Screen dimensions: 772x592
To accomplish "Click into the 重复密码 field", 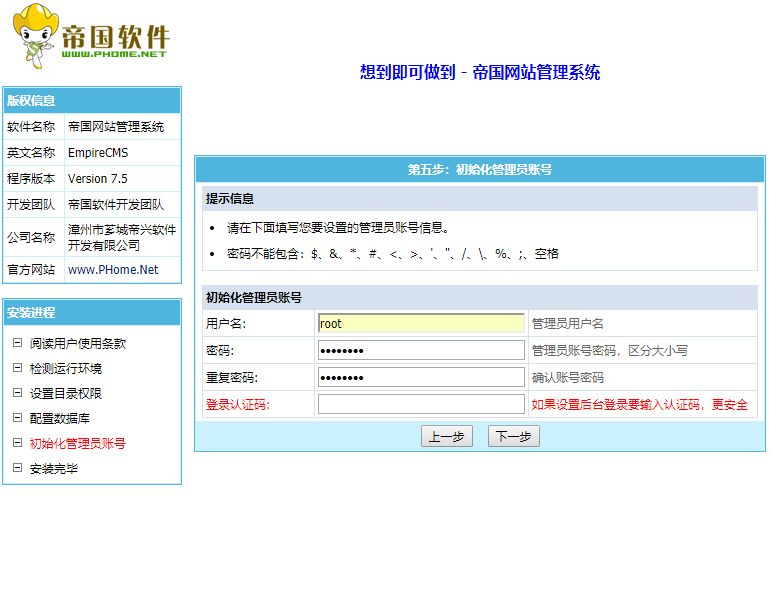I will [x=421, y=378].
